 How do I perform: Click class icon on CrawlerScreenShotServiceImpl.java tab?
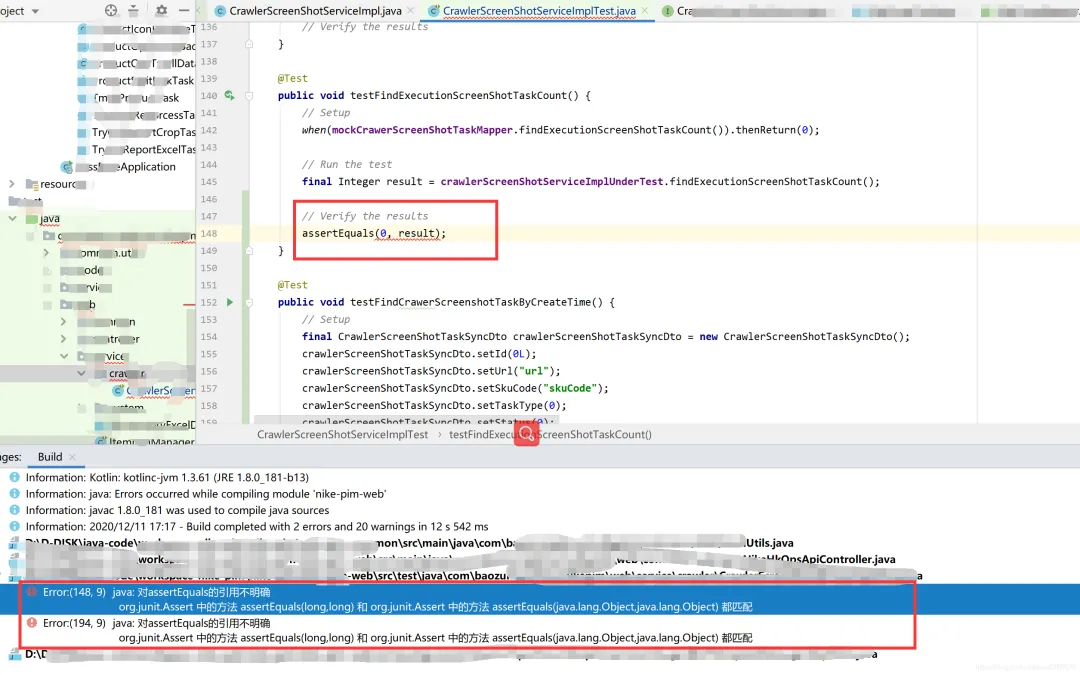[220, 11]
